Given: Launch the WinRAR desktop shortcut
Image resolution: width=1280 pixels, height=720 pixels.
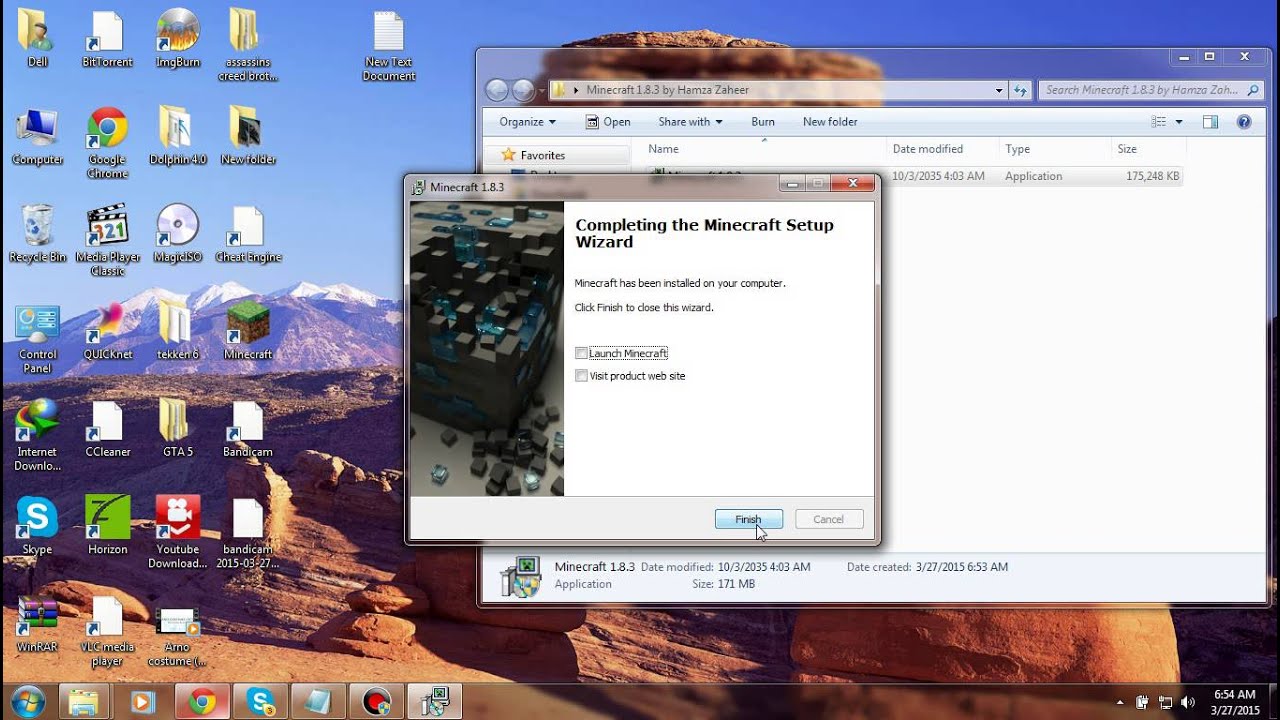Looking at the screenshot, I should [37, 624].
